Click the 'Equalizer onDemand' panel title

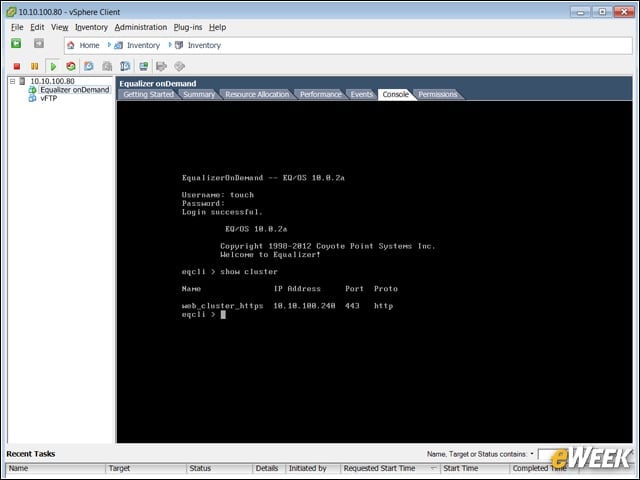[x=158, y=84]
